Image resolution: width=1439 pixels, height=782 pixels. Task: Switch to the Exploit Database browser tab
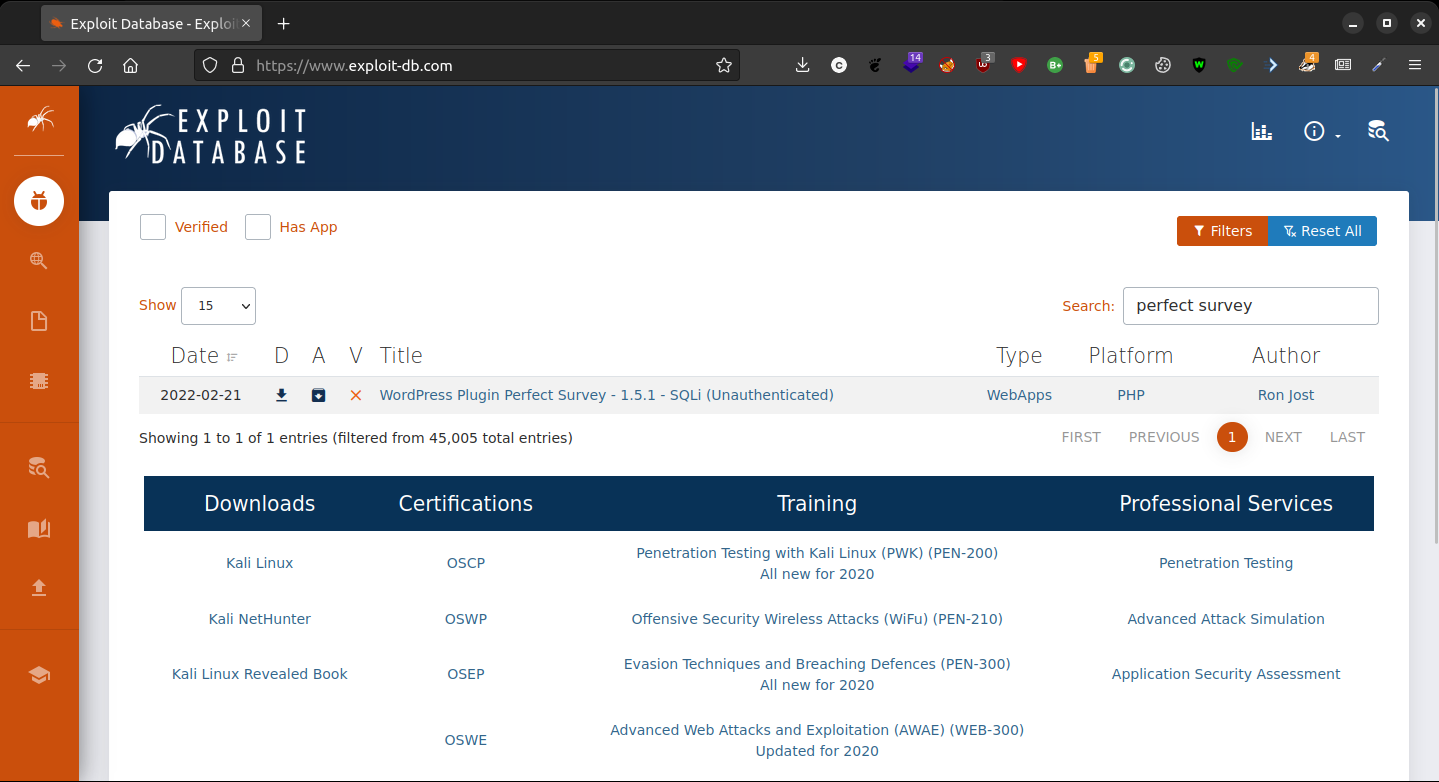(x=152, y=23)
